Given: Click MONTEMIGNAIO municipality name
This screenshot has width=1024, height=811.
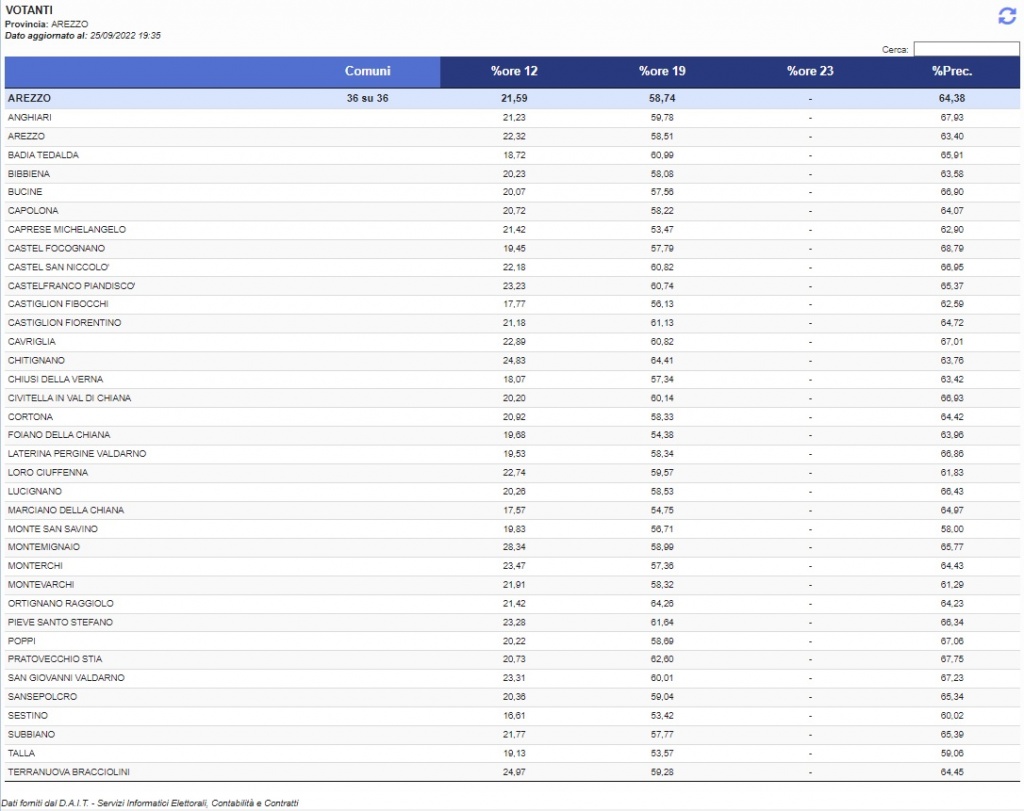Looking at the screenshot, I should pos(44,547).
